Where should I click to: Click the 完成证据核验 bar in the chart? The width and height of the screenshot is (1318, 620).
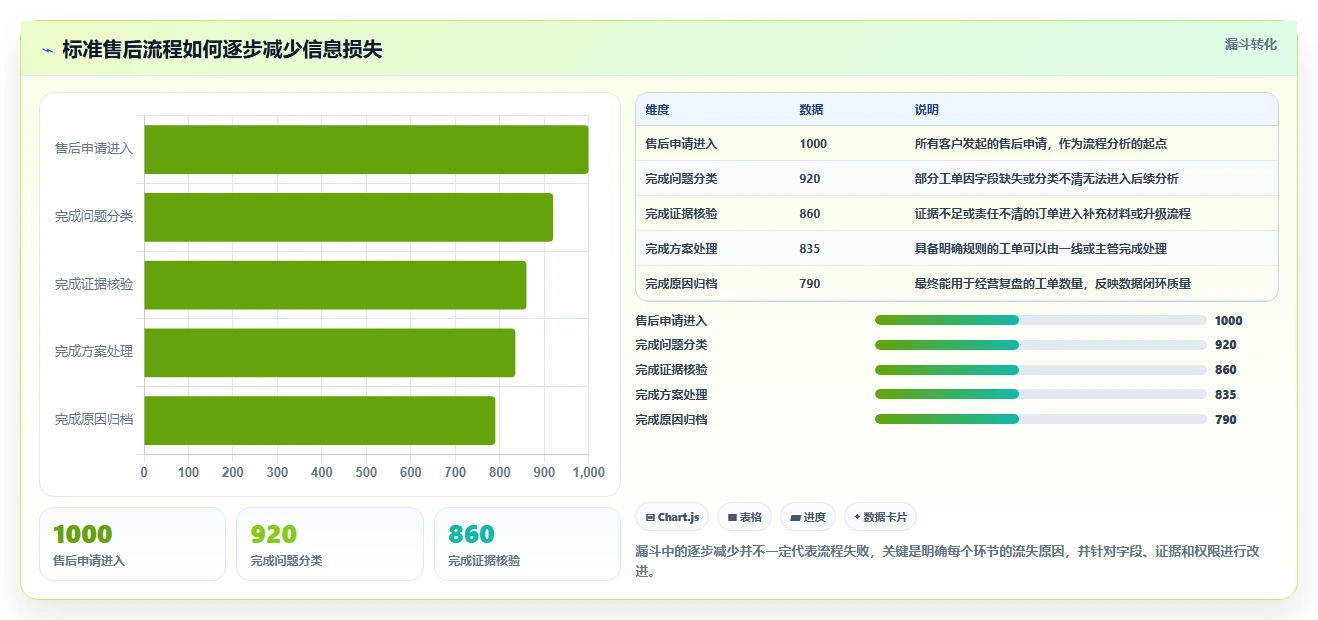pos(335,285)
